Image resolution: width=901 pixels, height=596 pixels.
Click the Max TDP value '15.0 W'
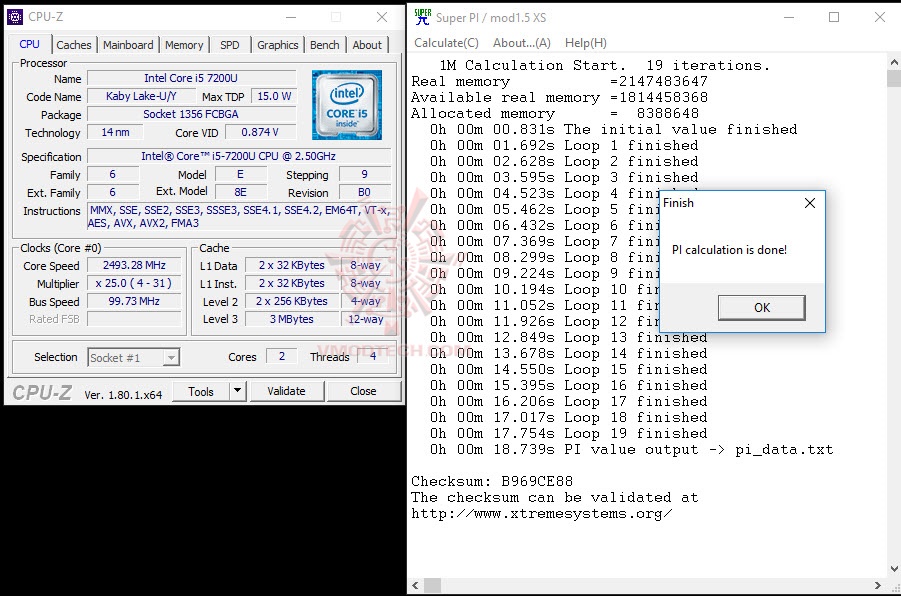coord(274,96)
